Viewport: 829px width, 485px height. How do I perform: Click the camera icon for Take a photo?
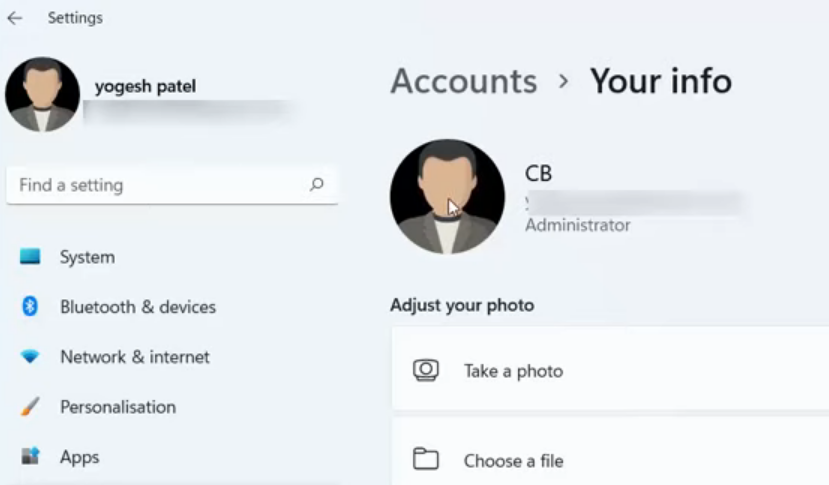pos(426,370)
